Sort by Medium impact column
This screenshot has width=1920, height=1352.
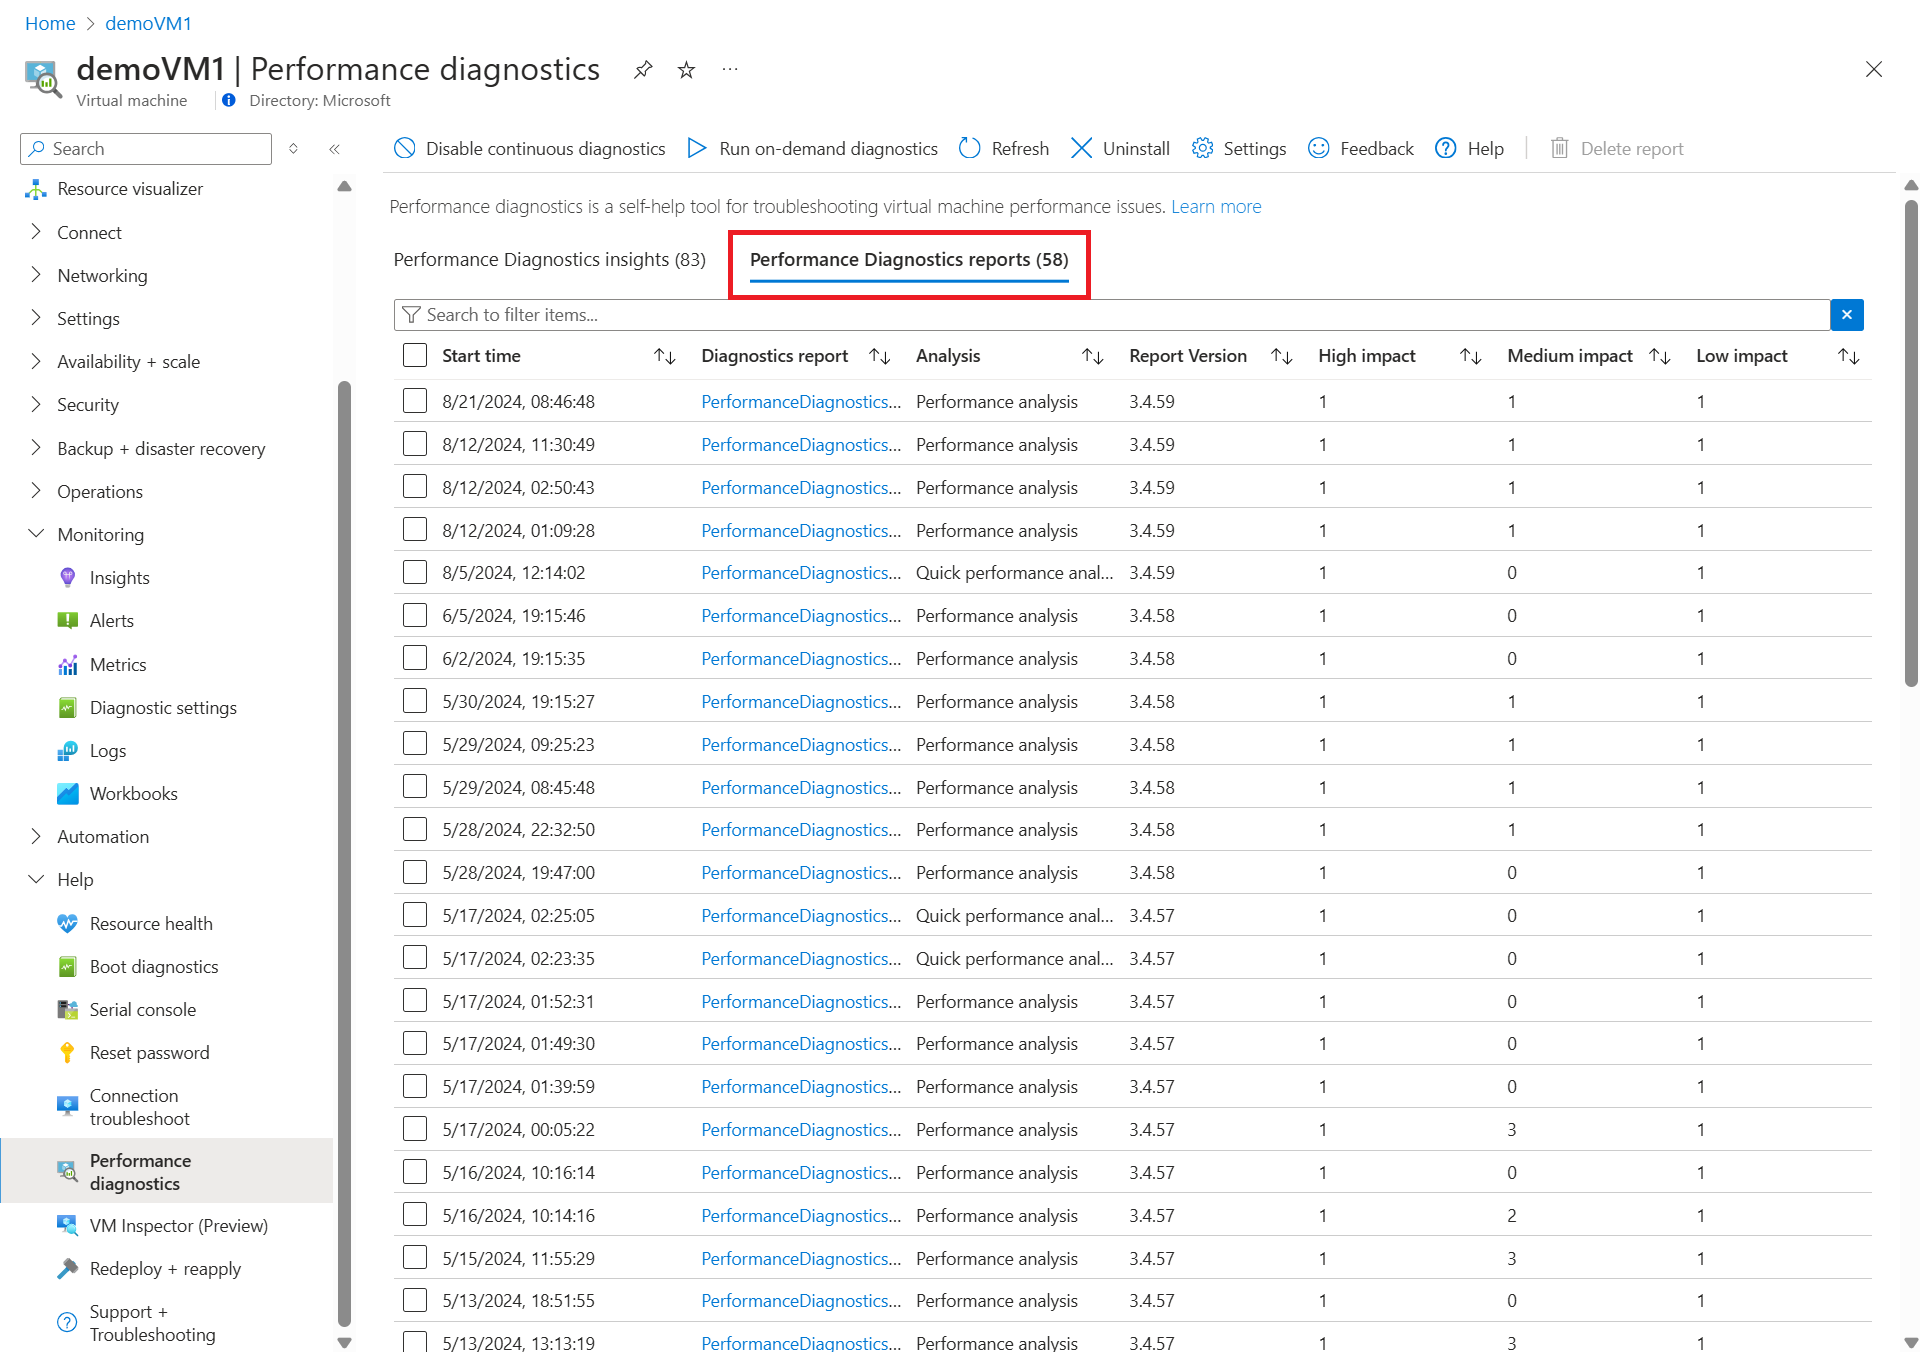pos(1659,356)
